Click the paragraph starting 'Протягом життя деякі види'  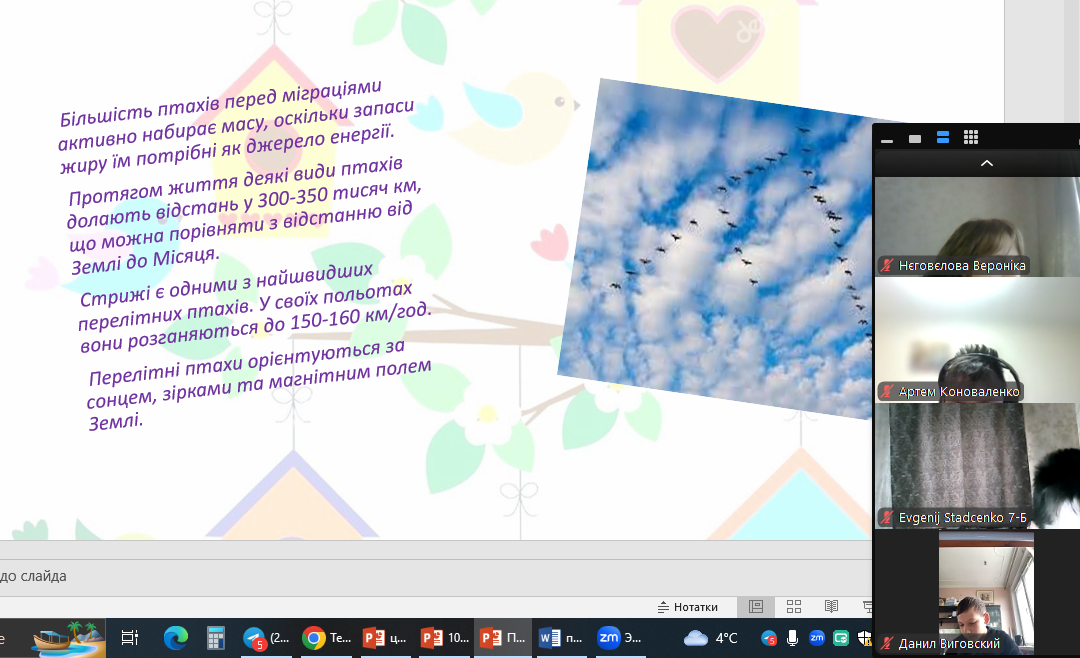245,215
